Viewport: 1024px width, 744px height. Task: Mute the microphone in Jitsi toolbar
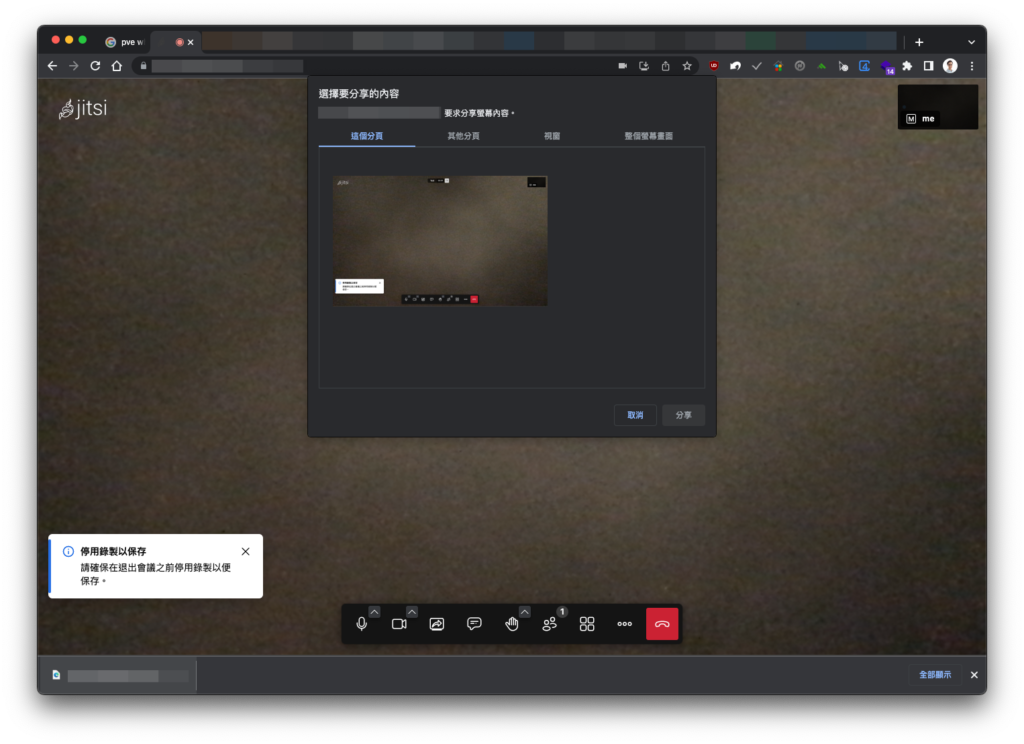pos(362,624)
